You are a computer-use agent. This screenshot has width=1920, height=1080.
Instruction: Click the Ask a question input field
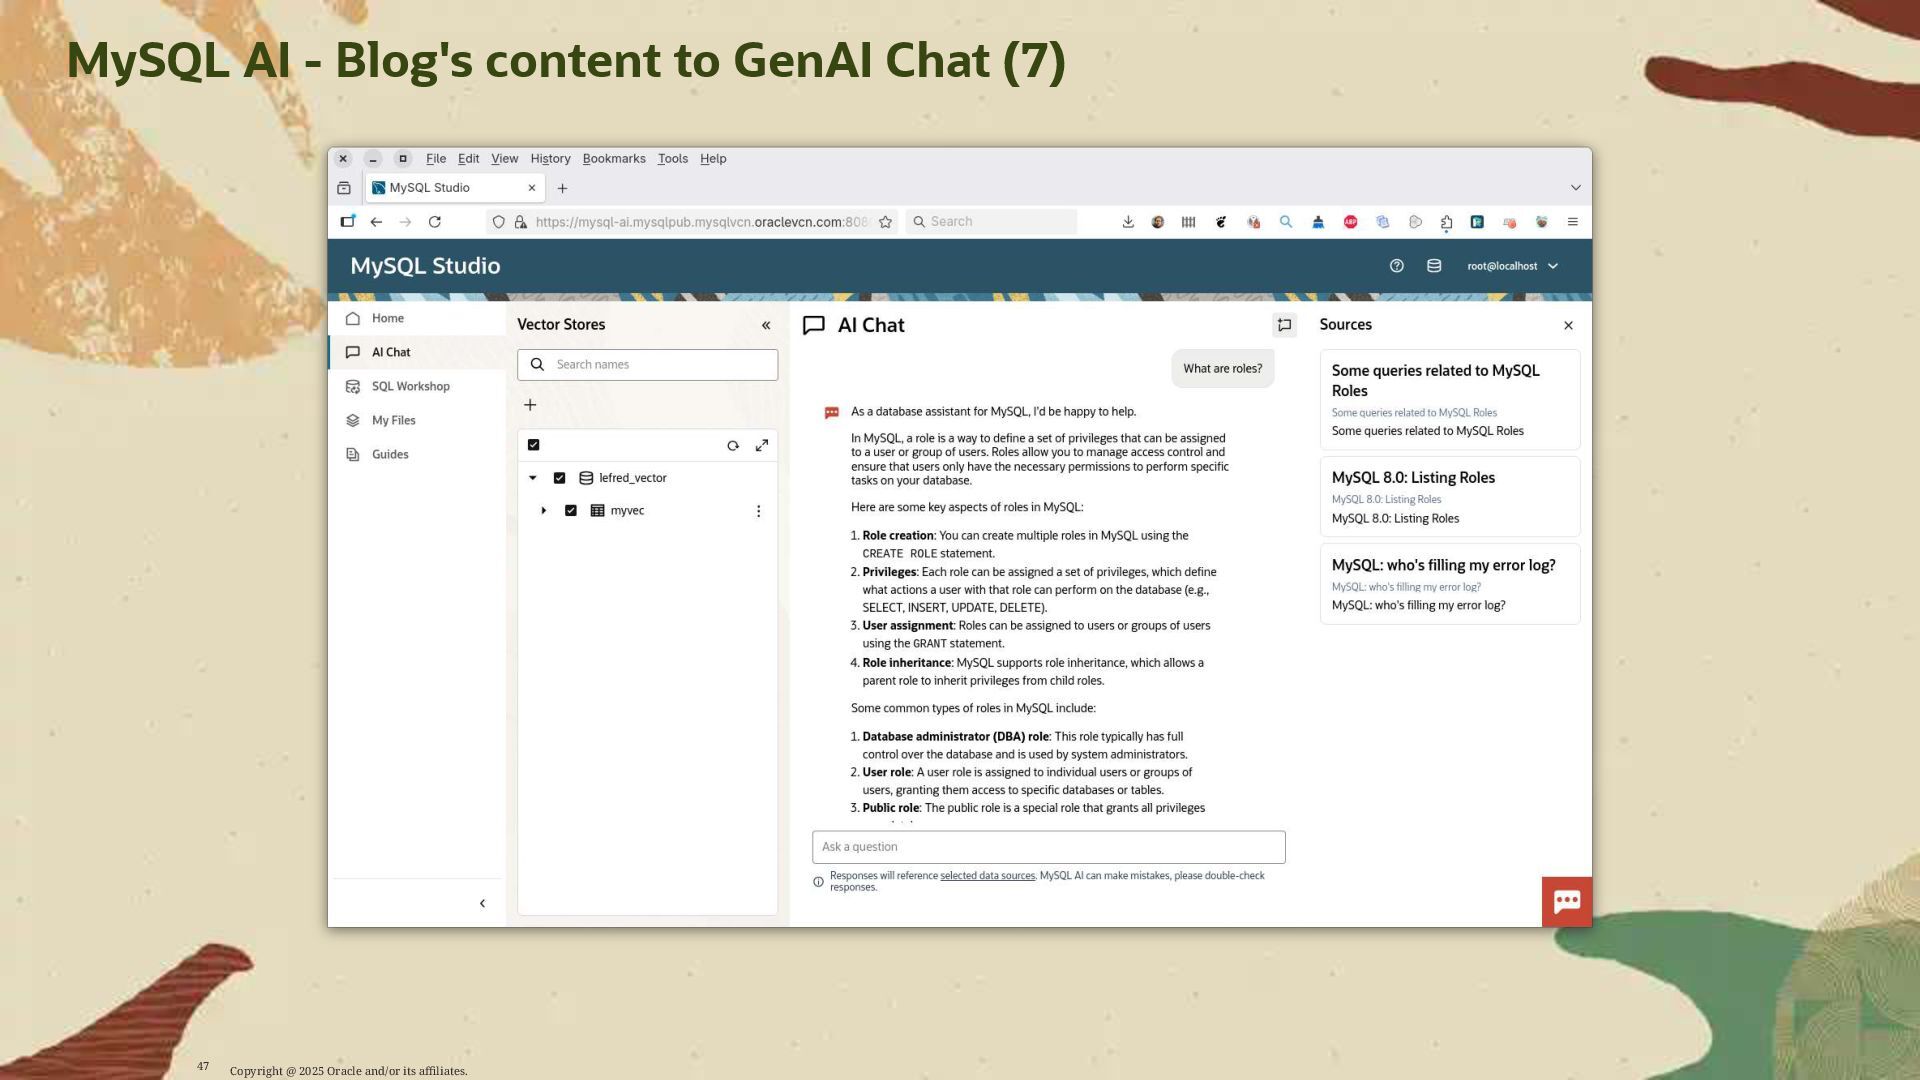pos(1048,847)
